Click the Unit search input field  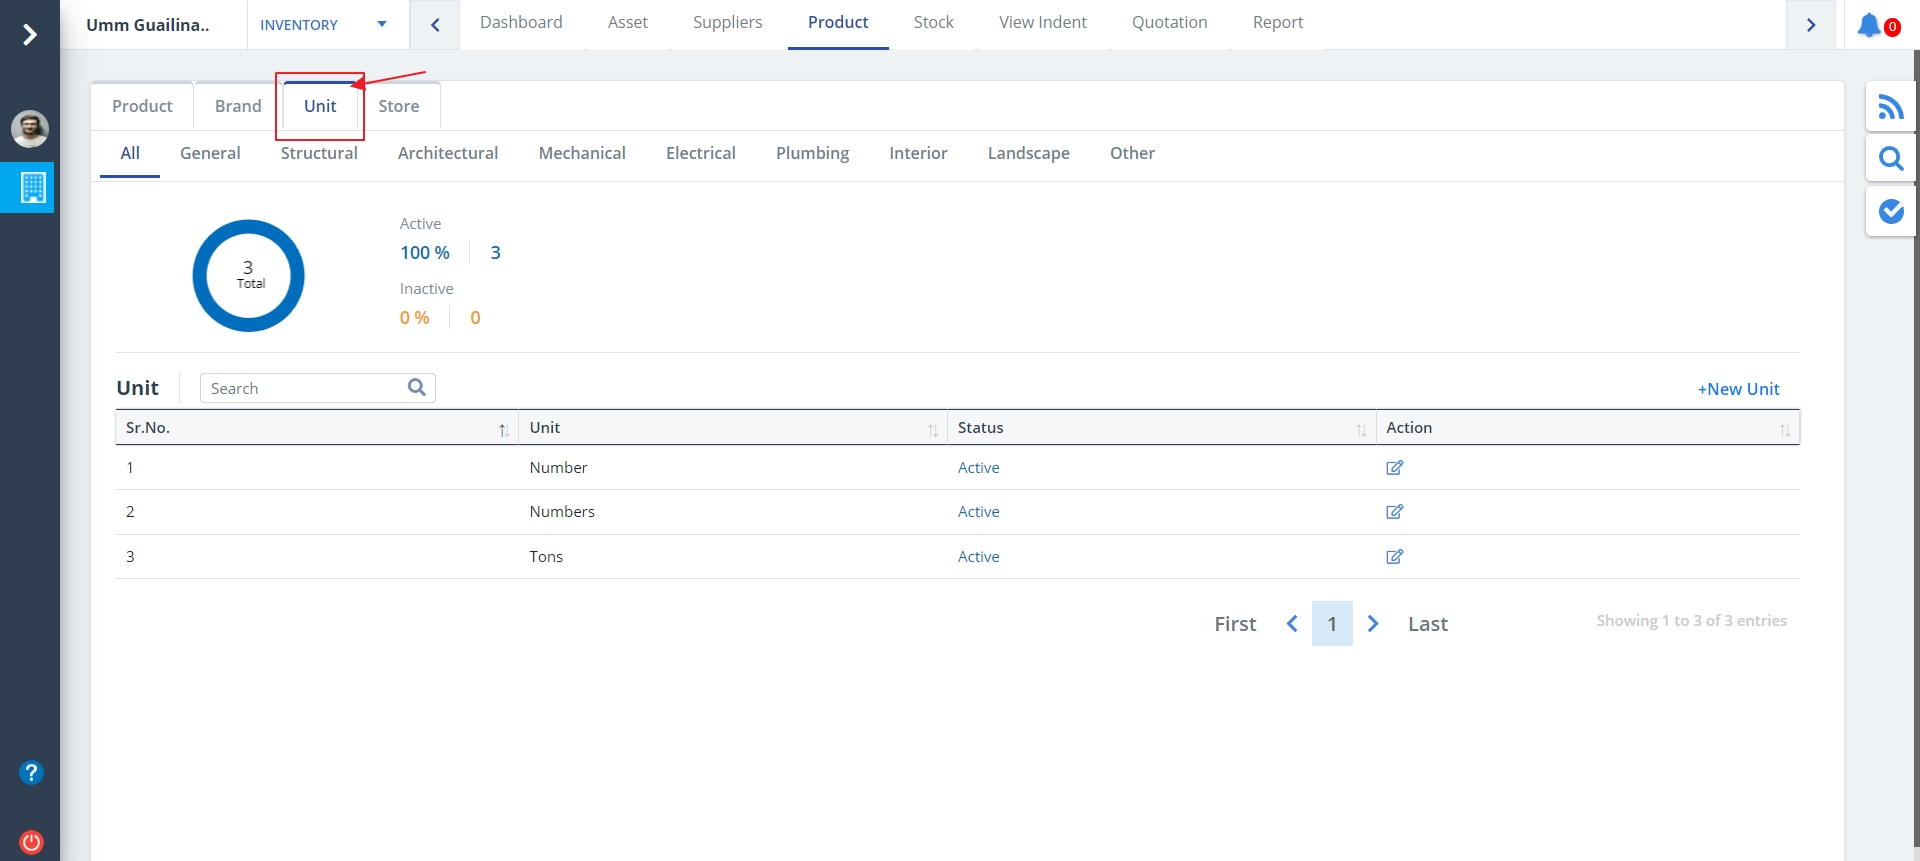tap(305, 389)
